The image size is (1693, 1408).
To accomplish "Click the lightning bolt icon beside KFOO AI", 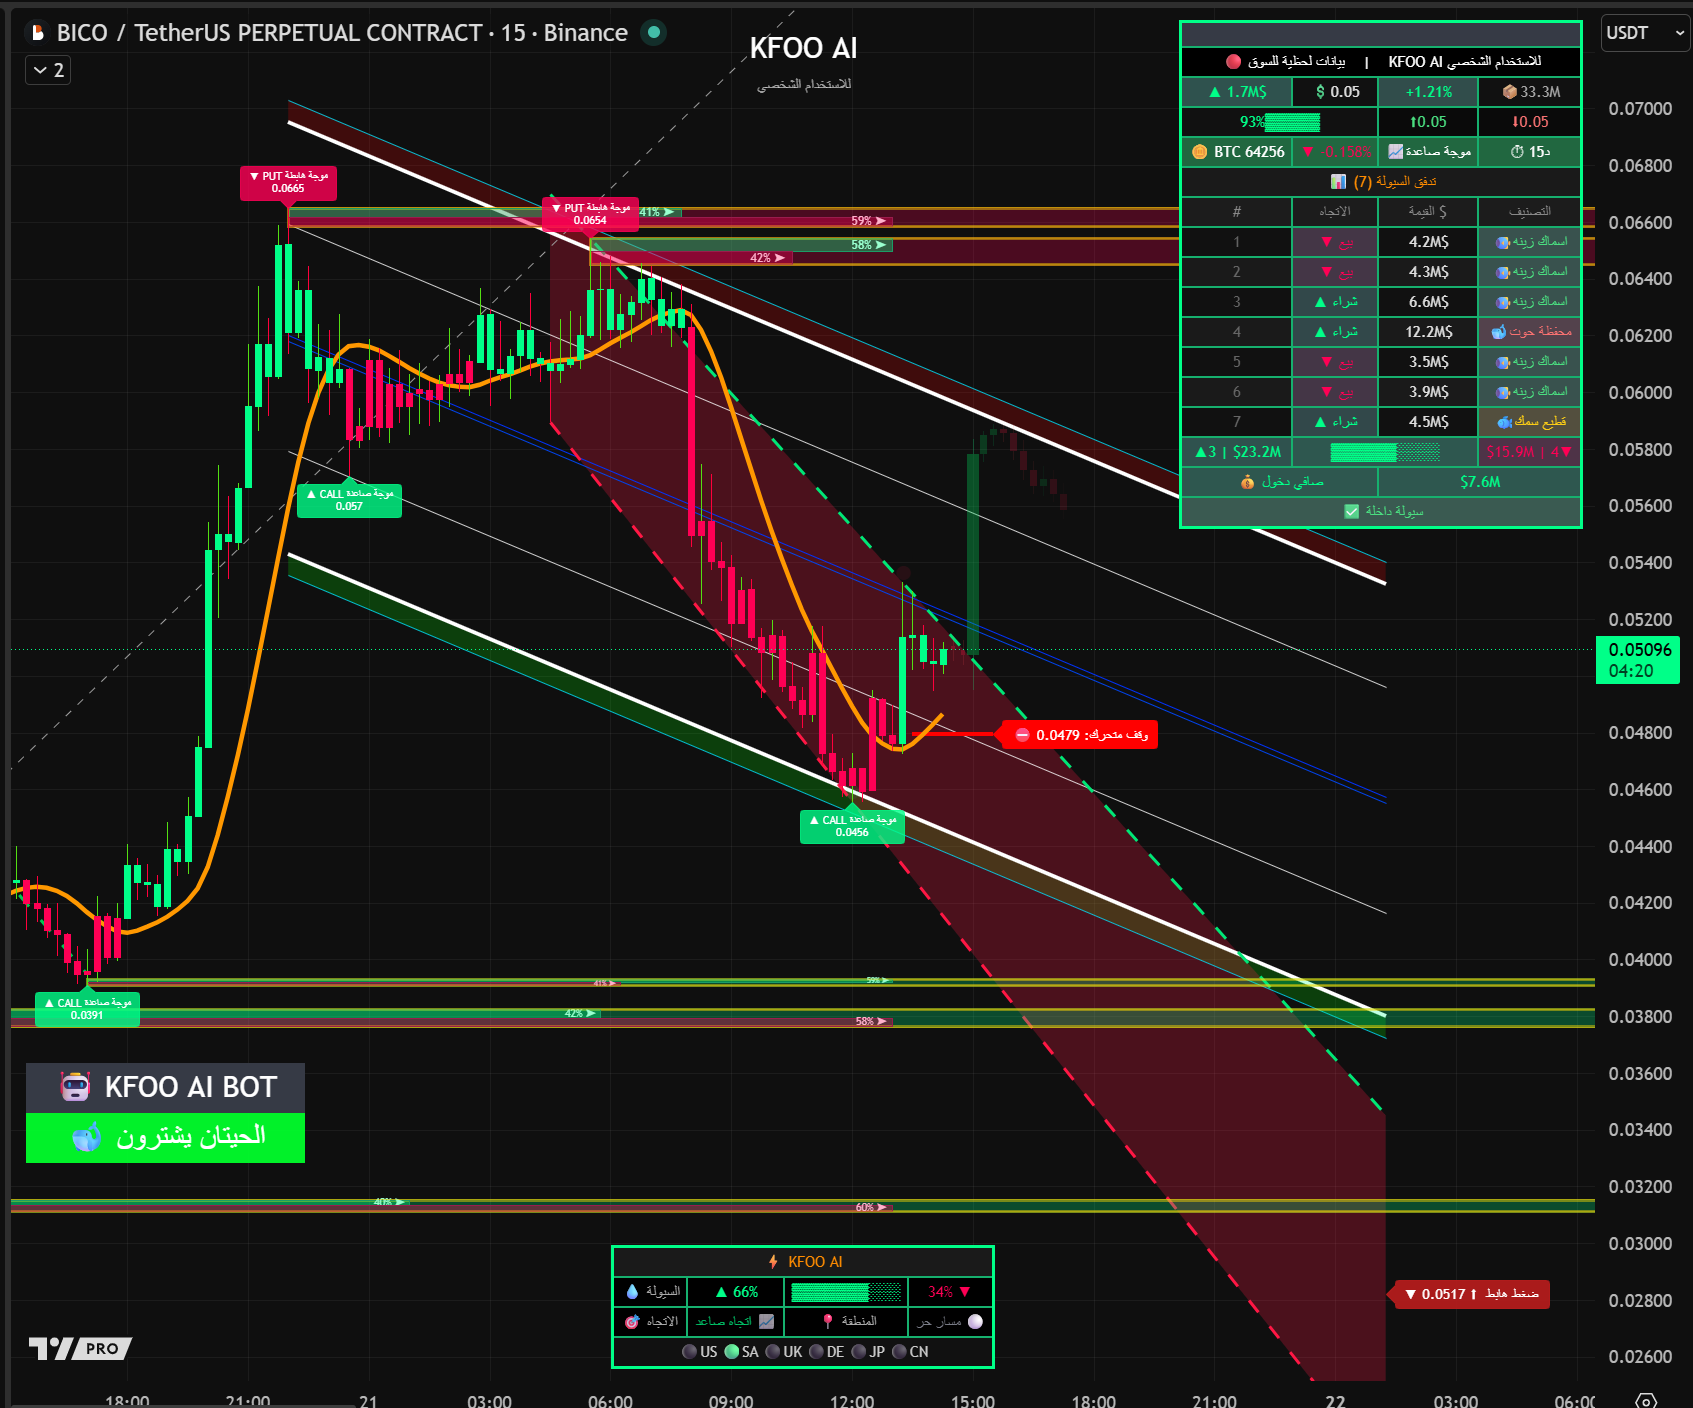I will click(x=773, y=1262).
